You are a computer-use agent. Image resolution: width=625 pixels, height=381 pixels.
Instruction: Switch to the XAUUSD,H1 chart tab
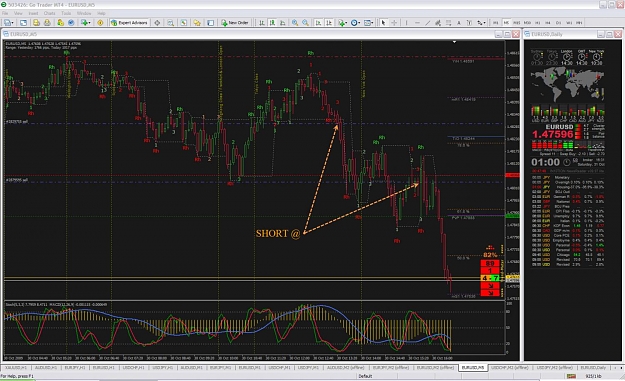pos(16,367)
